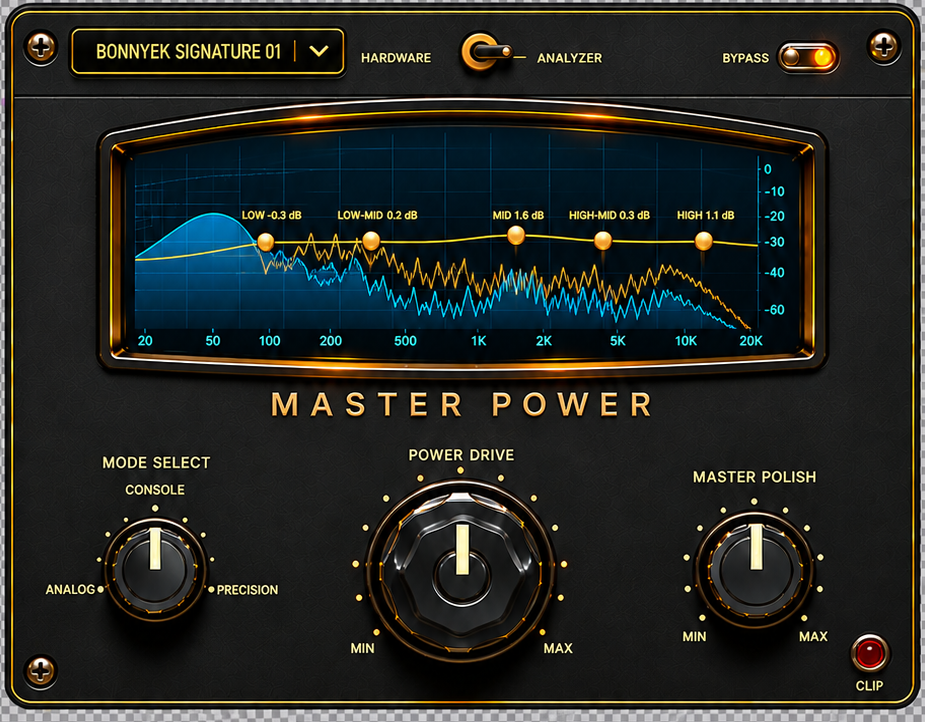Click the "LOW-MID 0.2 dB" readout
Image resolution: width=925 pixels, height=722 pixels.
[378, 215]
